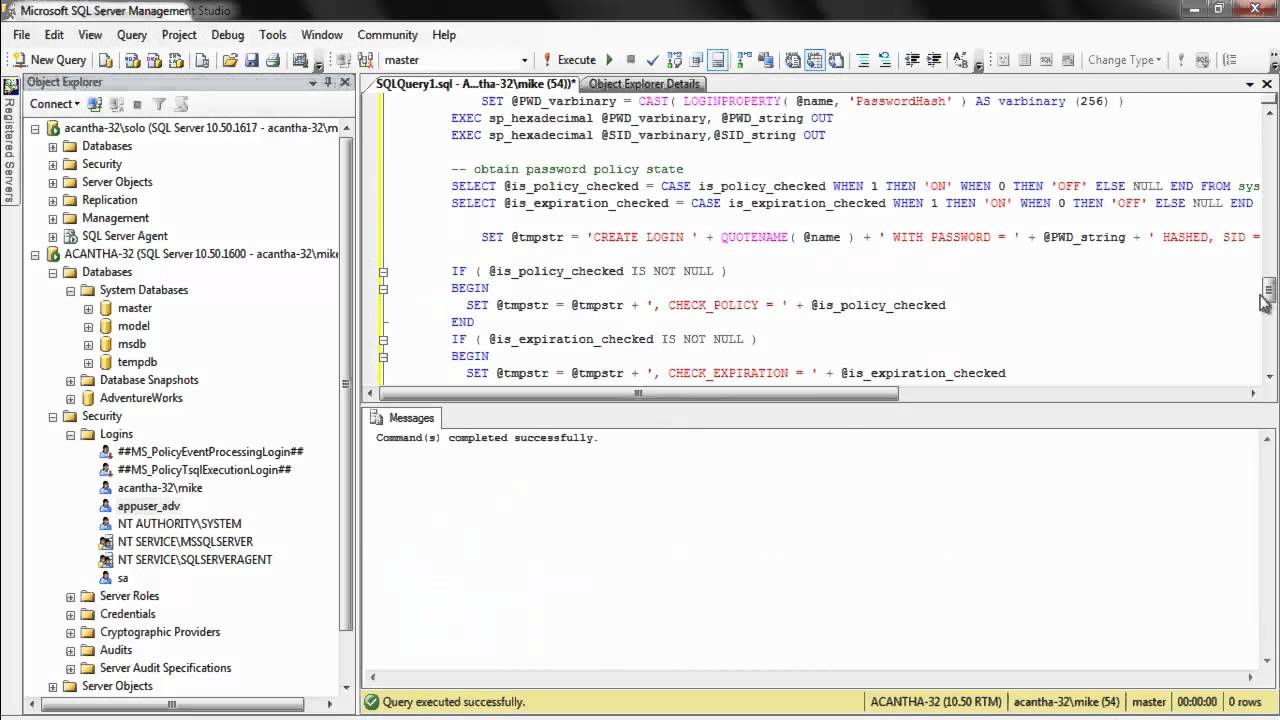Execute the query
The height and width of the screenshot is (720, 1280).
click(569, 60)
